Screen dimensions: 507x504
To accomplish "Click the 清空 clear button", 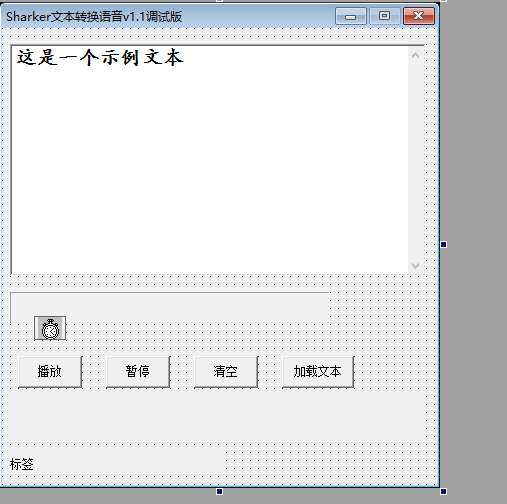I will (226, 372).
